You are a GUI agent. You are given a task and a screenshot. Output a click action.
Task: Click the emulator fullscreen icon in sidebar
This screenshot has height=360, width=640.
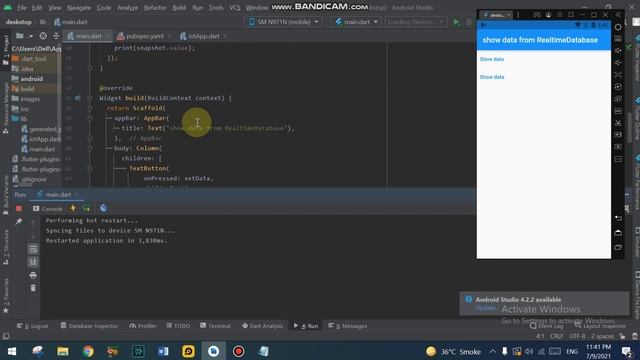coord(618,75)
